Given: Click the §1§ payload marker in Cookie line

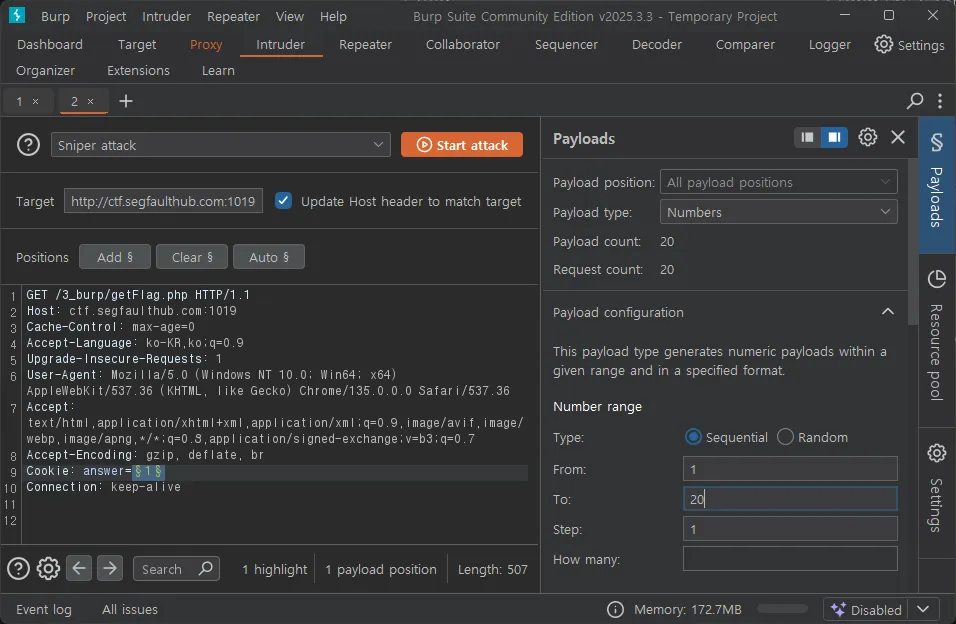Looking at the screenshot, I should point(148,471).
